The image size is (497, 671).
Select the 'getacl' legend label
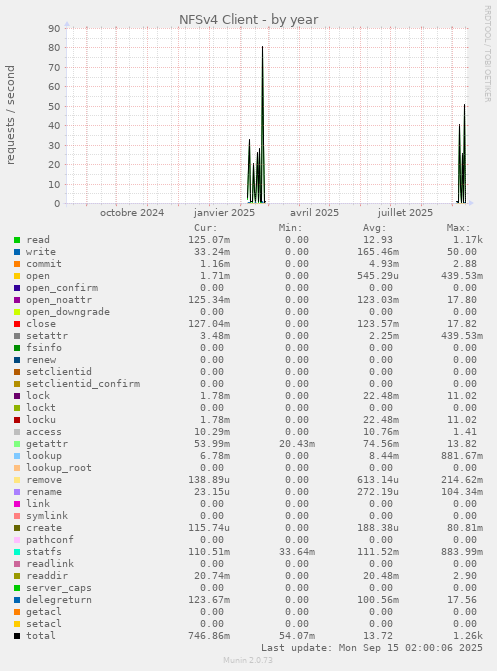(44, 612)
